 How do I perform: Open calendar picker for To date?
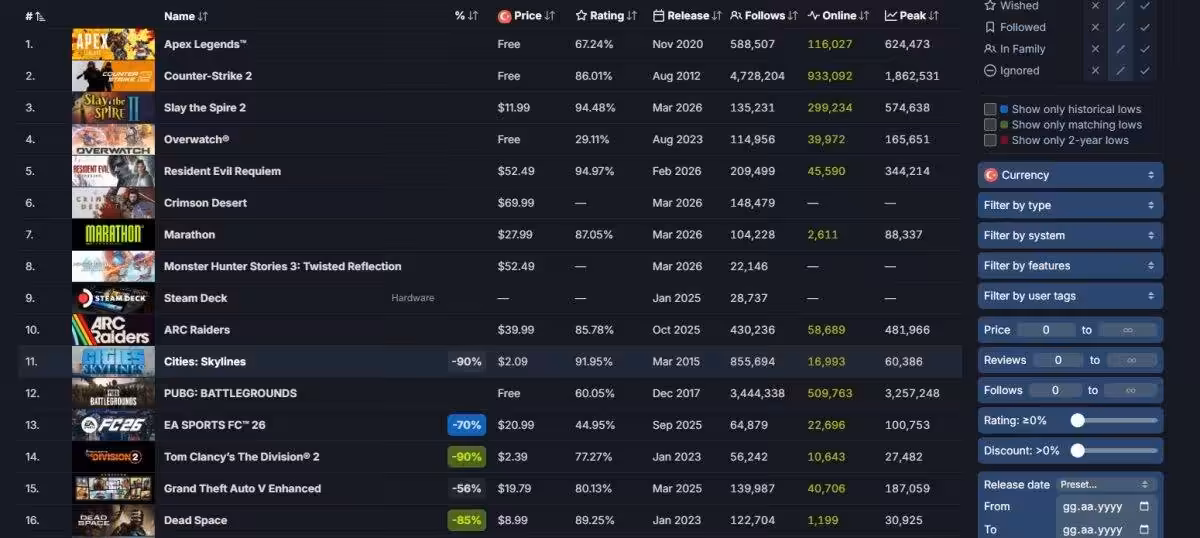pyautogui.click(x=1144, y=529)
